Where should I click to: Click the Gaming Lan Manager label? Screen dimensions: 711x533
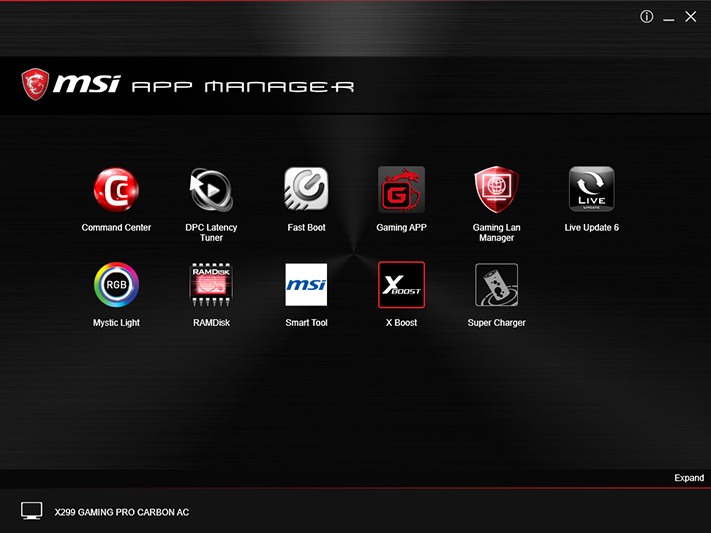(497, 233)
